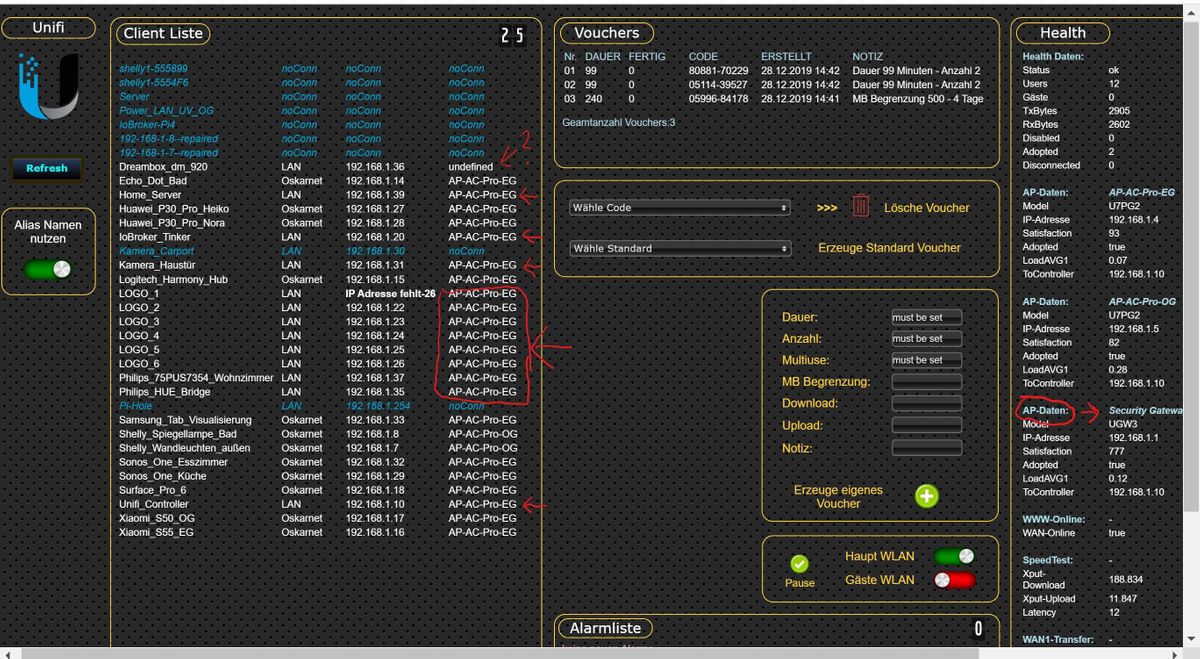Click voucher code 05996-84178
This screenshot has height=659, width=1200.
pyautogui.click(x=718, y=99)
